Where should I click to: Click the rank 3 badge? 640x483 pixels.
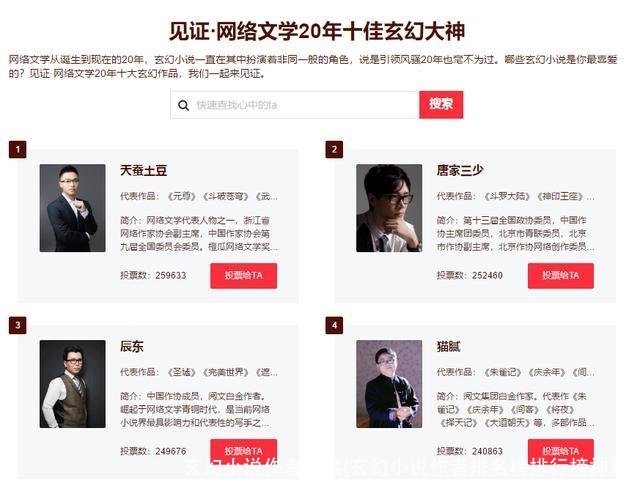click(18, 325)
